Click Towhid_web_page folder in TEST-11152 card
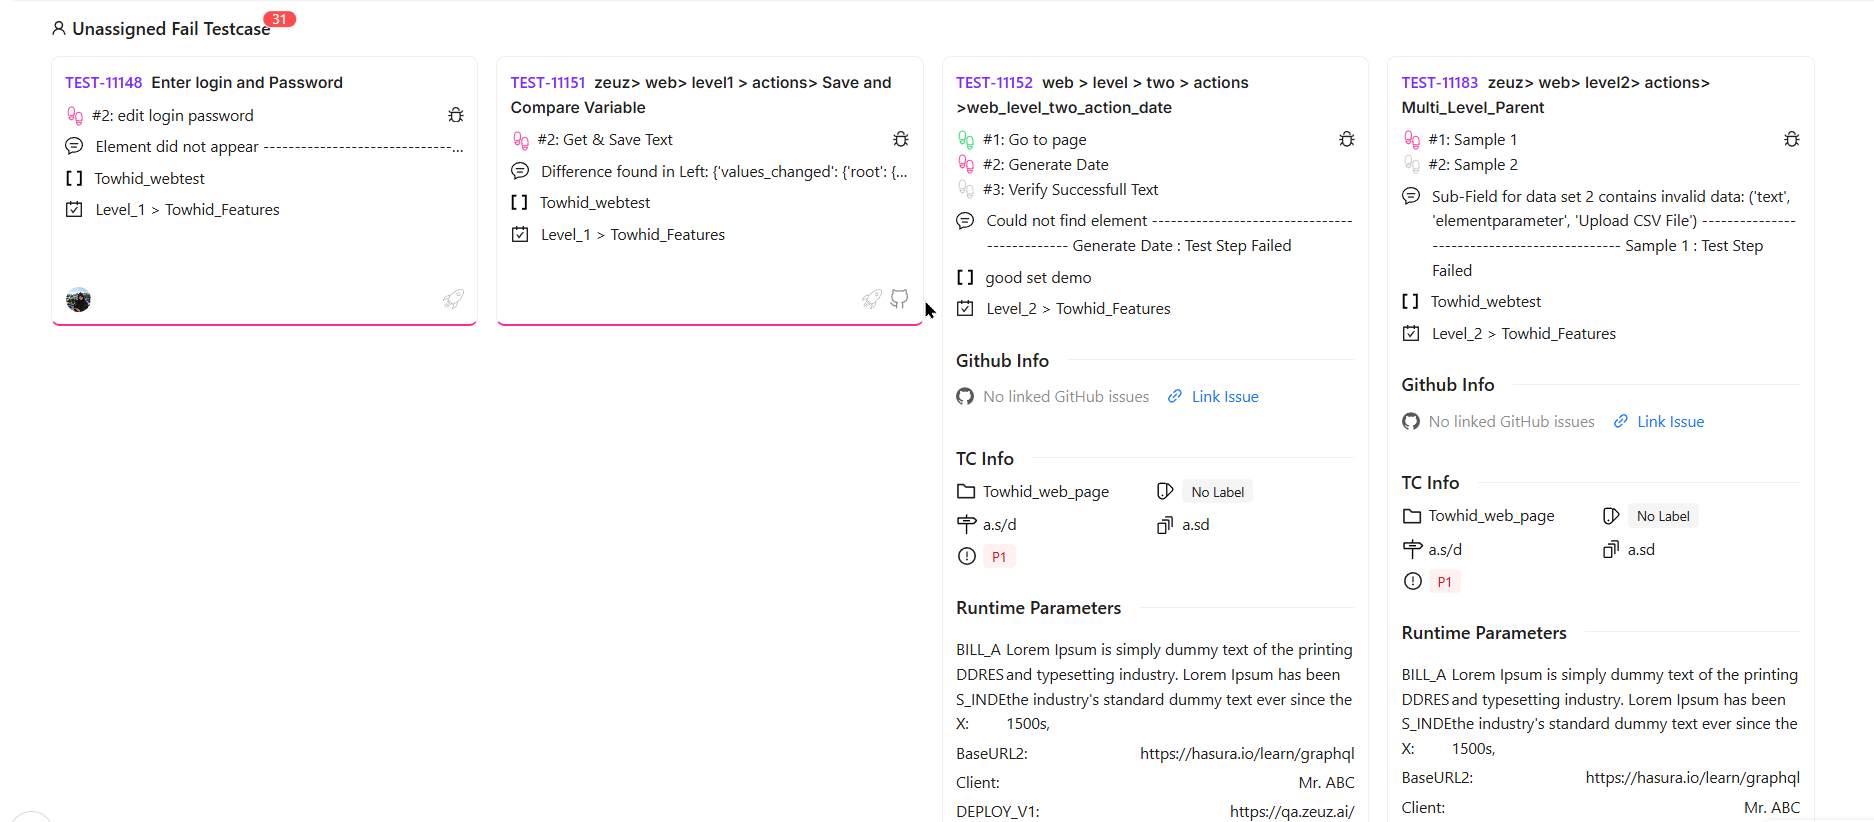This screenshot has width=1874, height=822. point(1045,492)
